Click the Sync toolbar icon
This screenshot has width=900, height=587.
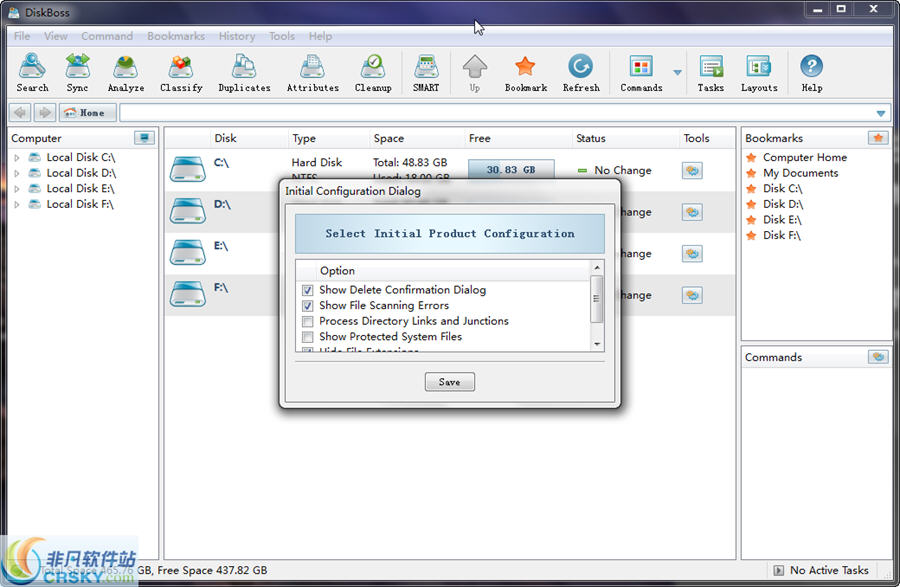point(77,73)
